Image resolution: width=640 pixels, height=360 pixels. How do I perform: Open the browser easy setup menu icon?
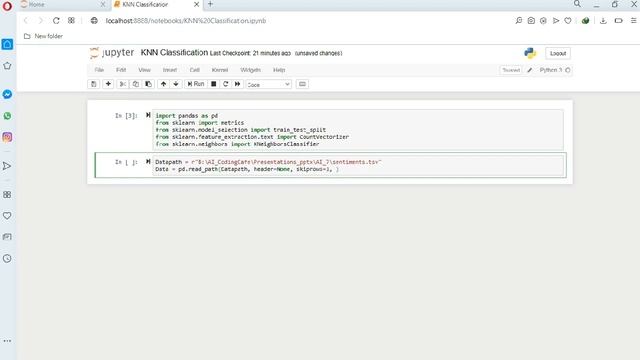coord(633,20)
